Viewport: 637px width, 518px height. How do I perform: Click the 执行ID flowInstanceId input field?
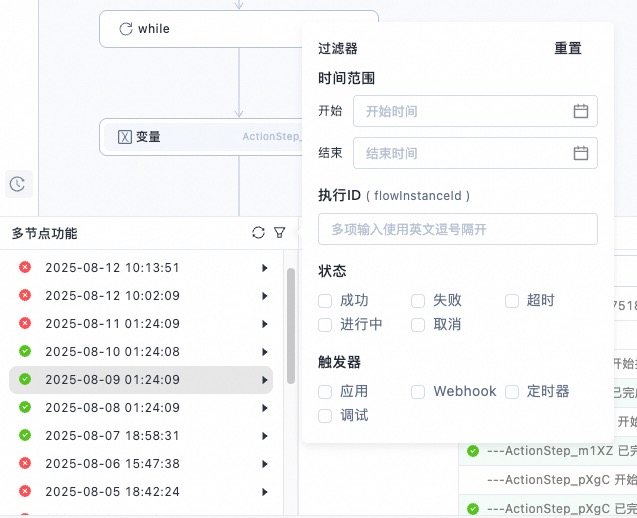(x=458, y=229)
